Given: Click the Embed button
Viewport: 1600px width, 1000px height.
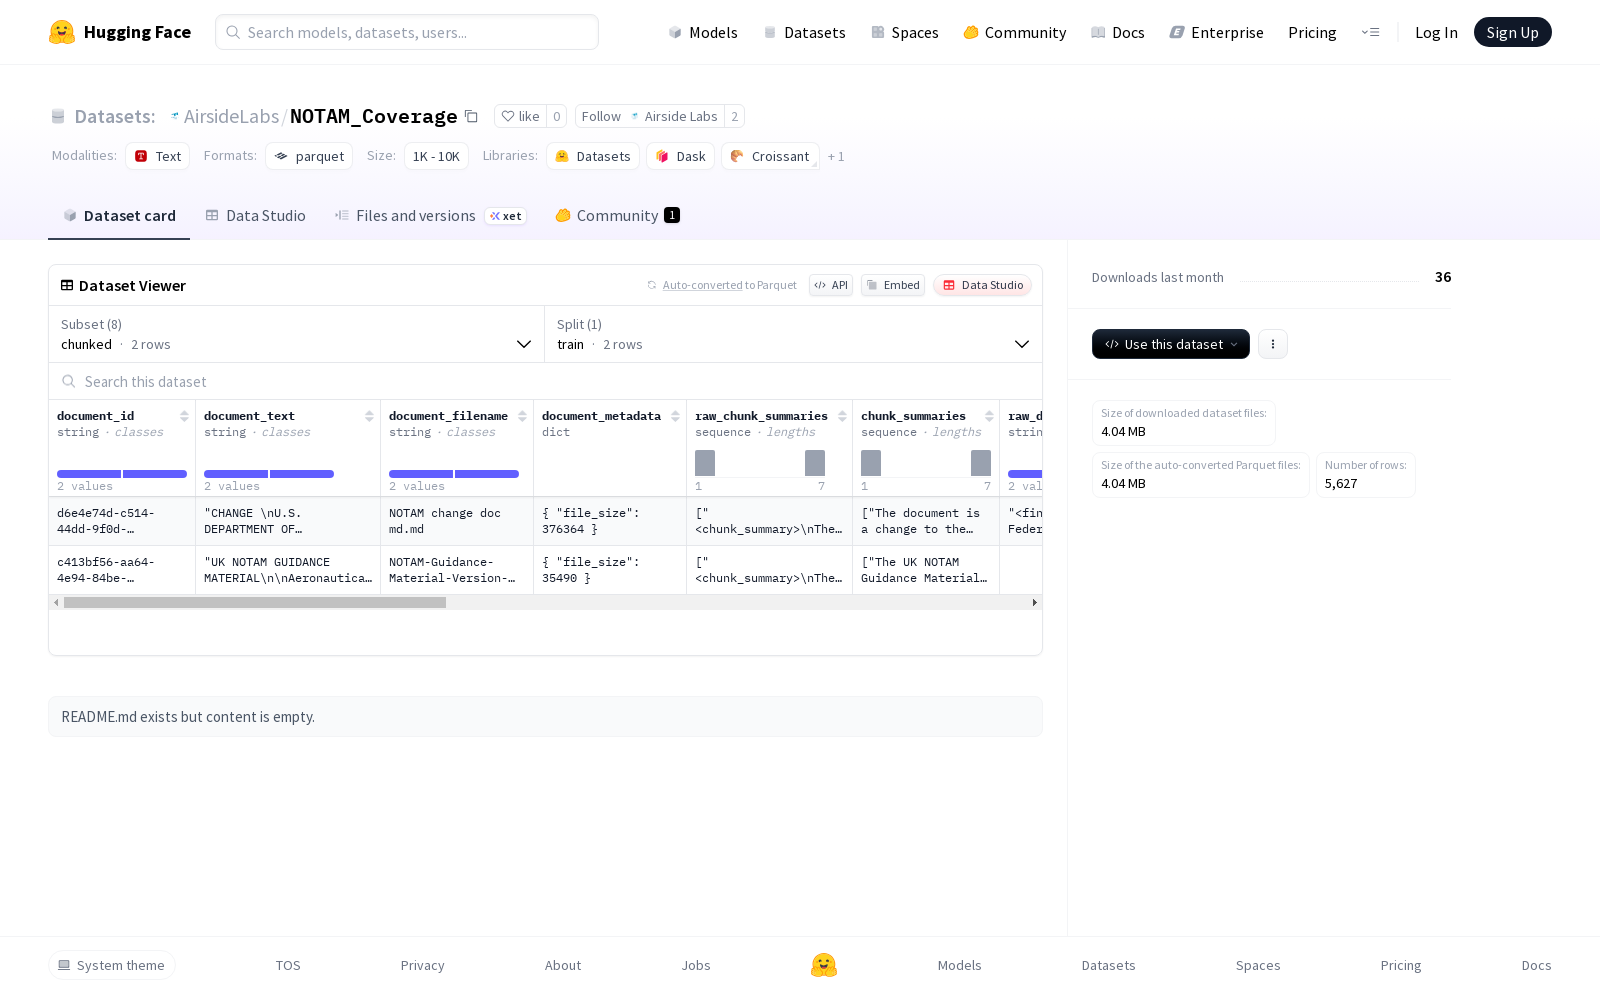Looking at the screenshot, I should tap(893, 285).
